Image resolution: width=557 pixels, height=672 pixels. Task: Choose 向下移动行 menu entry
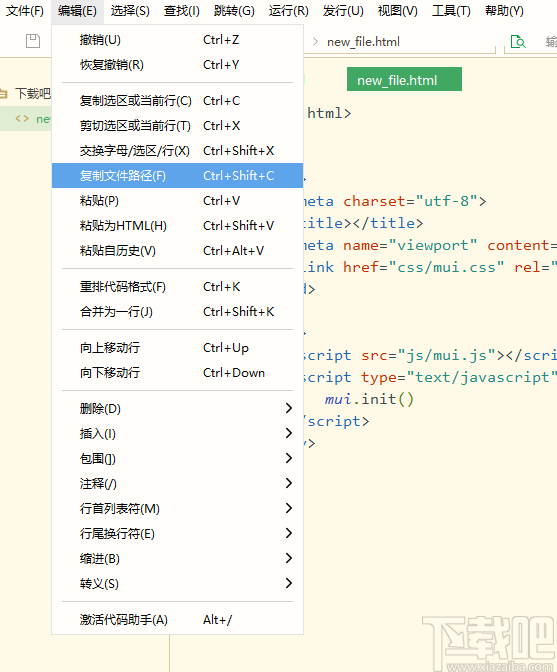177,372
